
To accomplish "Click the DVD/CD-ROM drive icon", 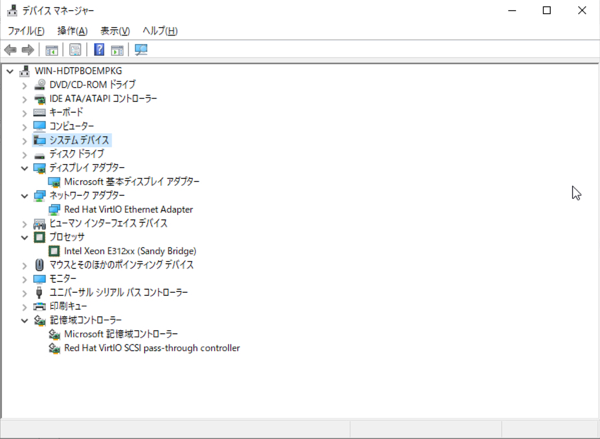I will [x=39, y=85].
